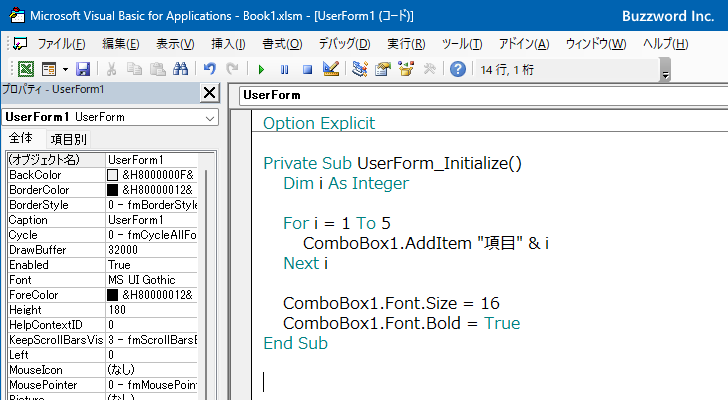This screenshot has width=728, height=400.
Task: Open the Object Browser icon
Action: (406, 69)
